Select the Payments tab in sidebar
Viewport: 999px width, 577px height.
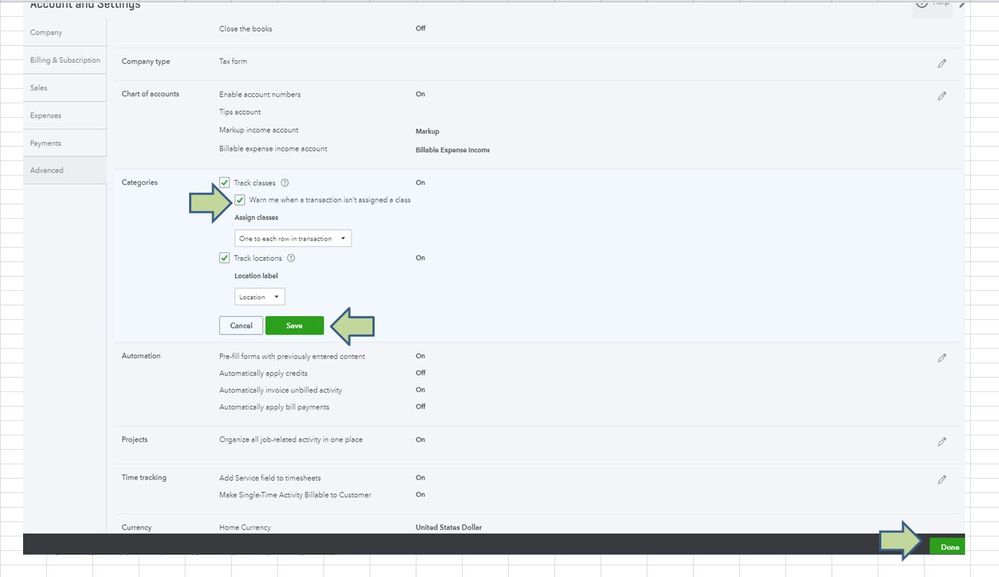click(46, 143)
